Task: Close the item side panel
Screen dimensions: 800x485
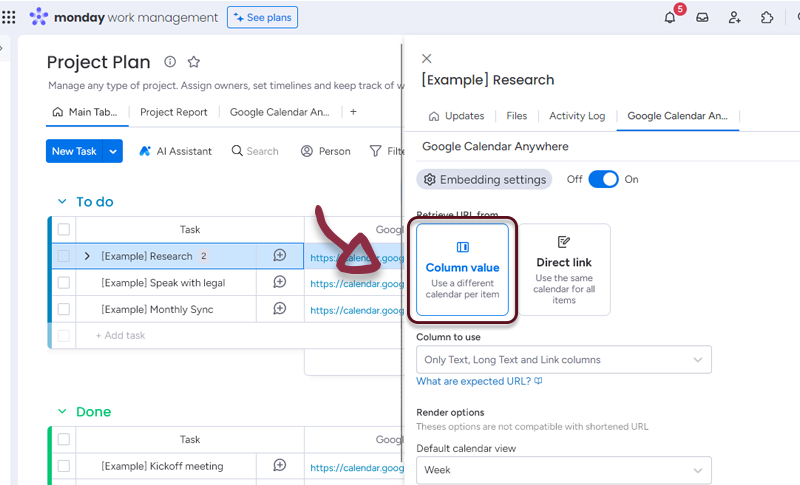Action: point(427,59)
